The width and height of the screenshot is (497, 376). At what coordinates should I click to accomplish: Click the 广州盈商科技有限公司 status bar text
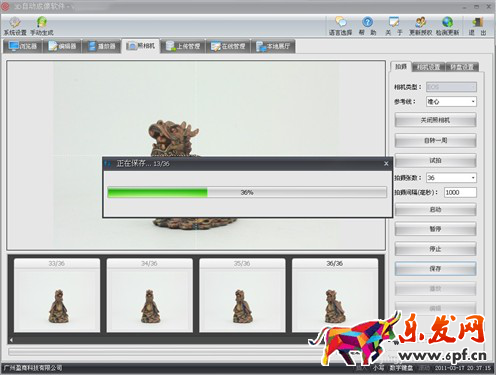tap(33, 368)
